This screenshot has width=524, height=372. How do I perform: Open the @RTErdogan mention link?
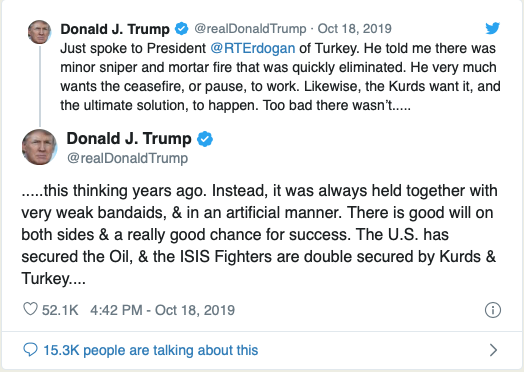(x=253, y=48)
